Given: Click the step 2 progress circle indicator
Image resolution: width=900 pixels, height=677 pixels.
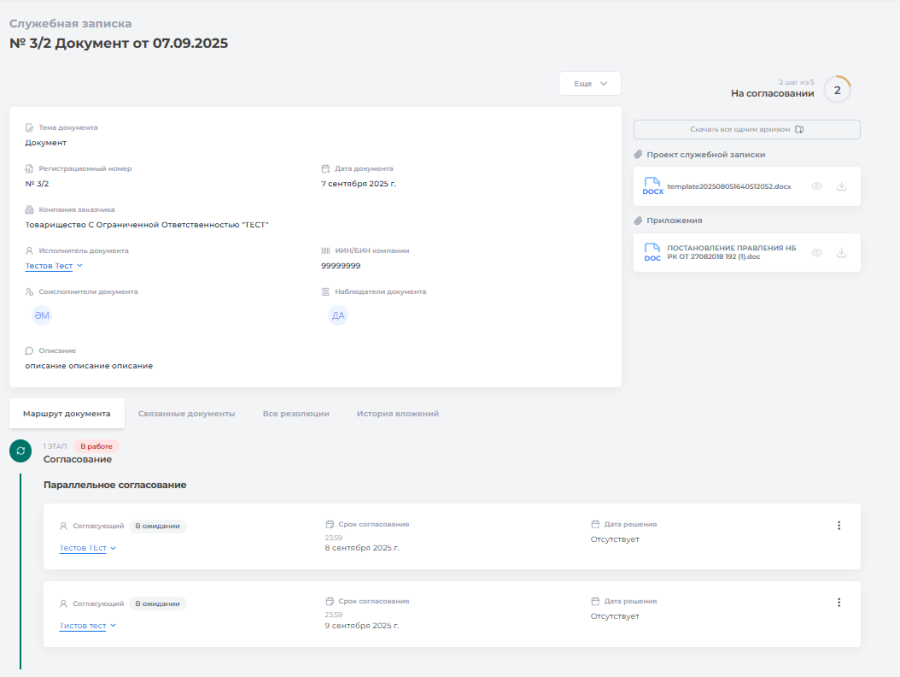Looking at the screenshot, I should pos(837,90).
